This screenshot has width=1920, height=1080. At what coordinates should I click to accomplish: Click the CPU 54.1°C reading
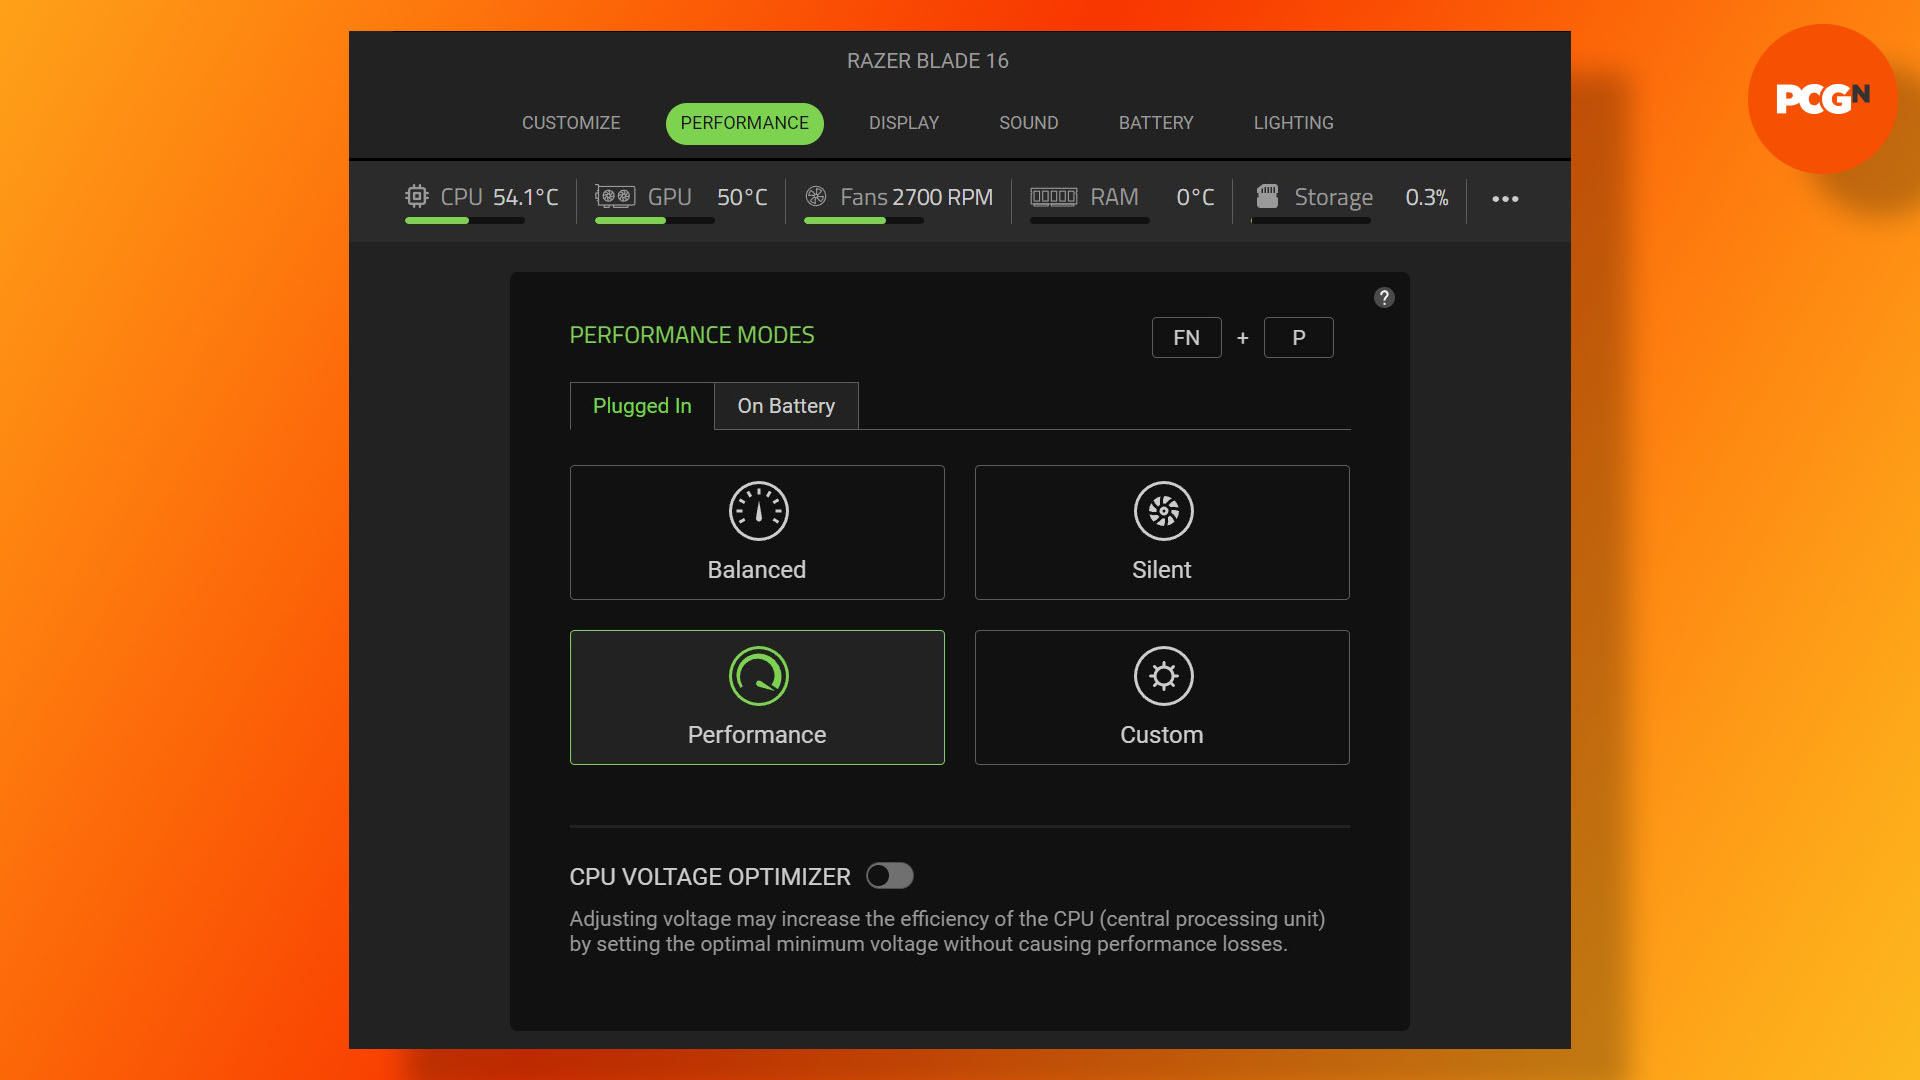pyautogui.click(x=526, y=197)
